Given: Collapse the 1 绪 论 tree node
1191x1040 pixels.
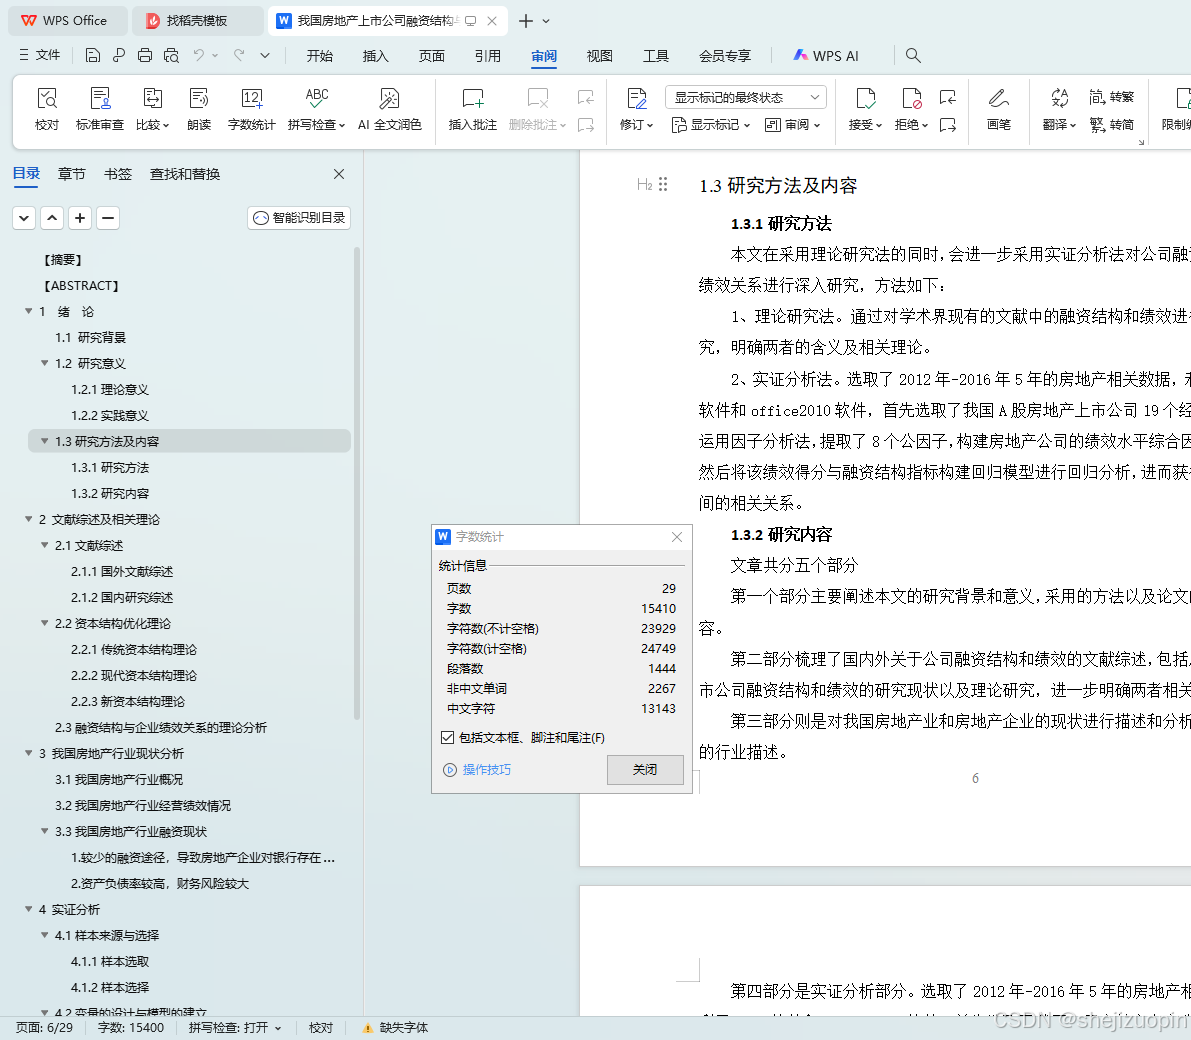Looking at the screenshot, I should pyautogui.click(x=28, y=311).
